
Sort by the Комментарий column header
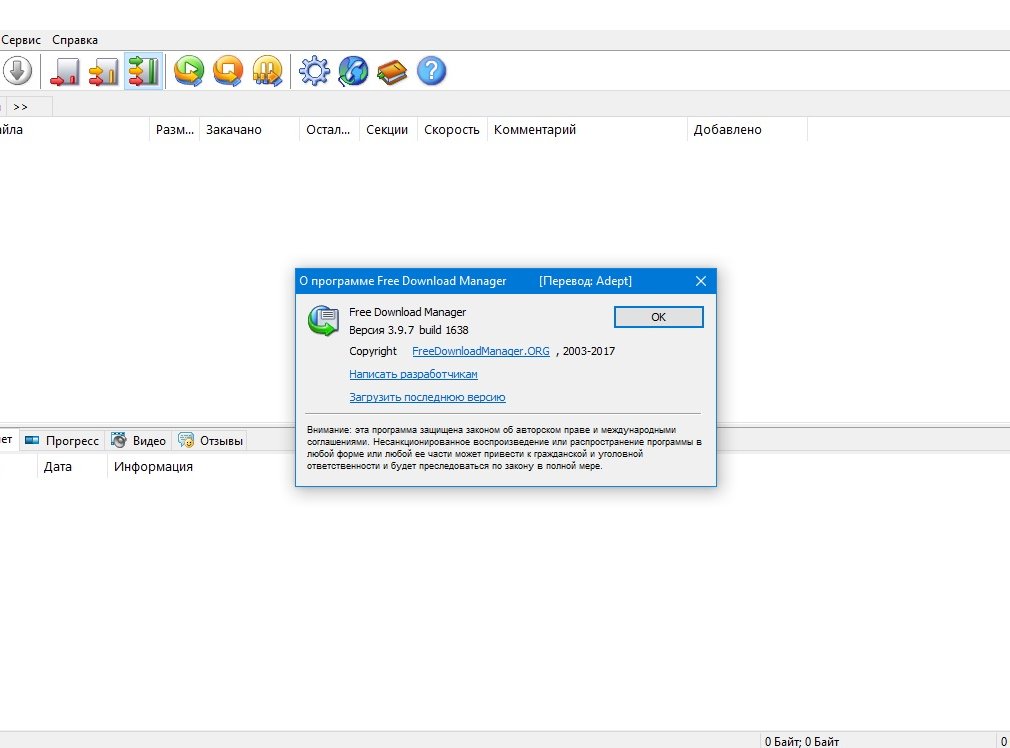click(587, 129)
